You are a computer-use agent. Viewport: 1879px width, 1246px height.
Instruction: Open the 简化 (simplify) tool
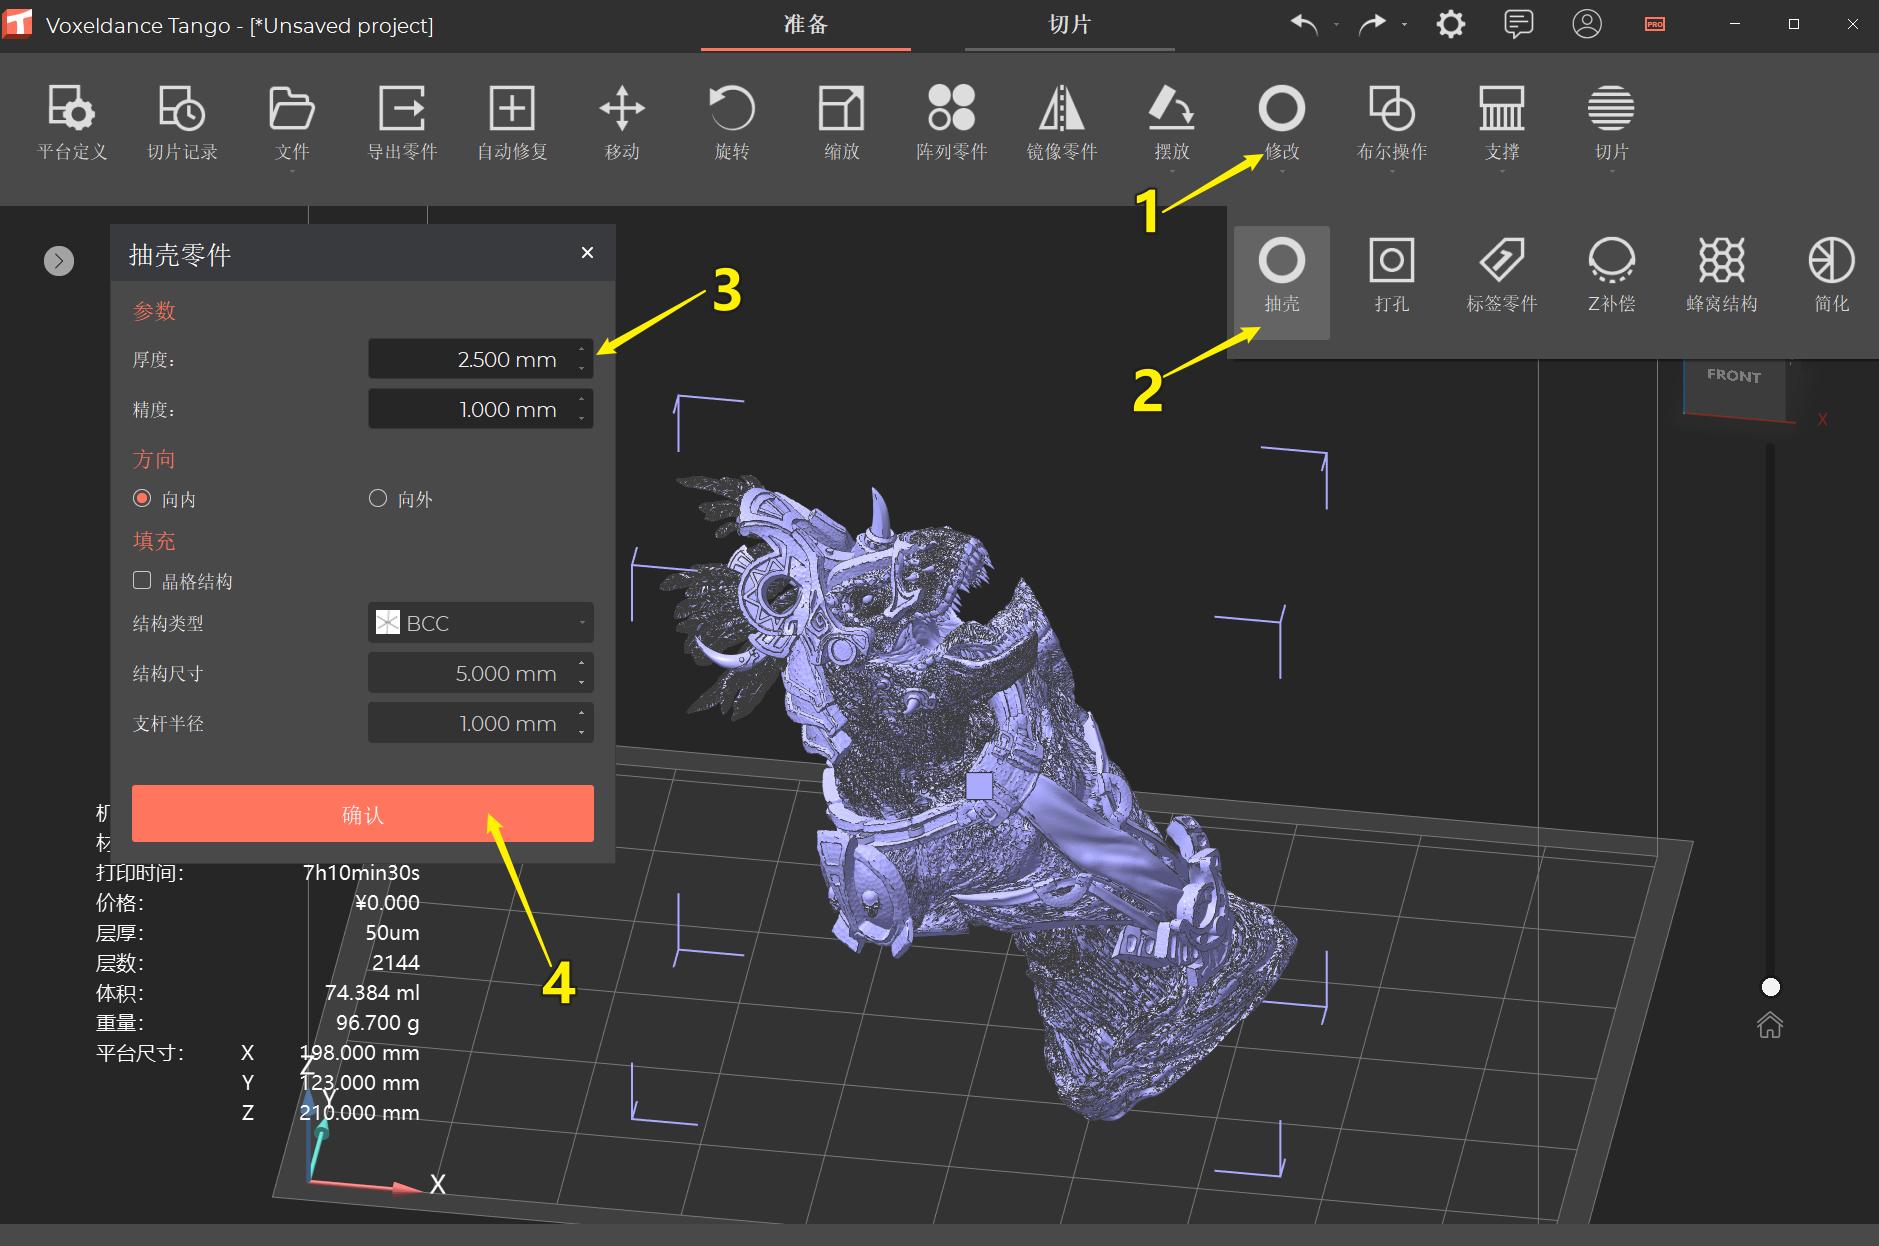coord(1830,275)
